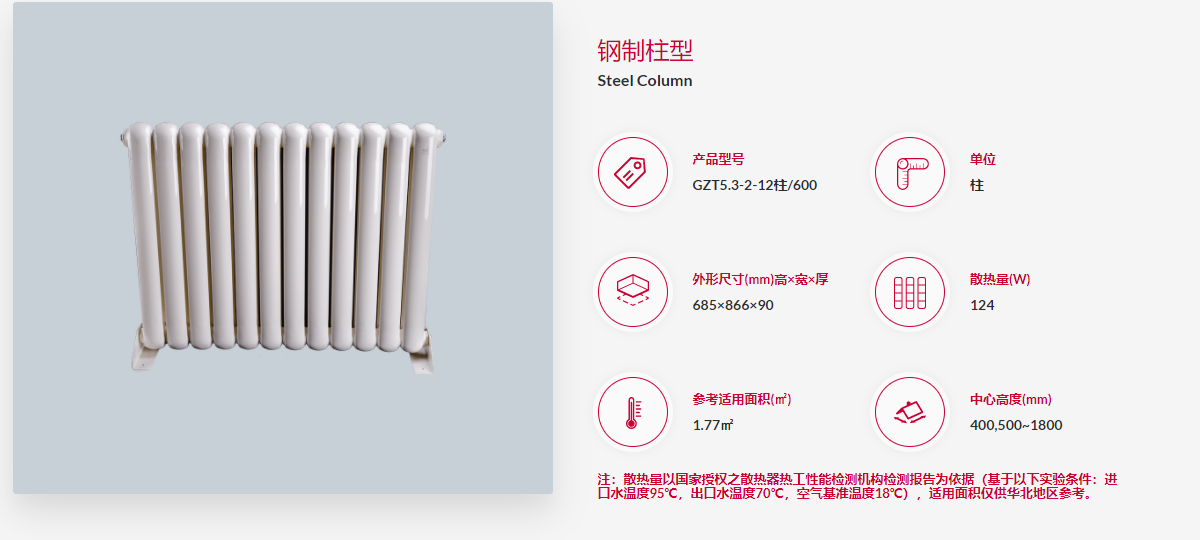The image size is (1200, 540).
Task: Select the 单位 label text
Action: point(983,159)
